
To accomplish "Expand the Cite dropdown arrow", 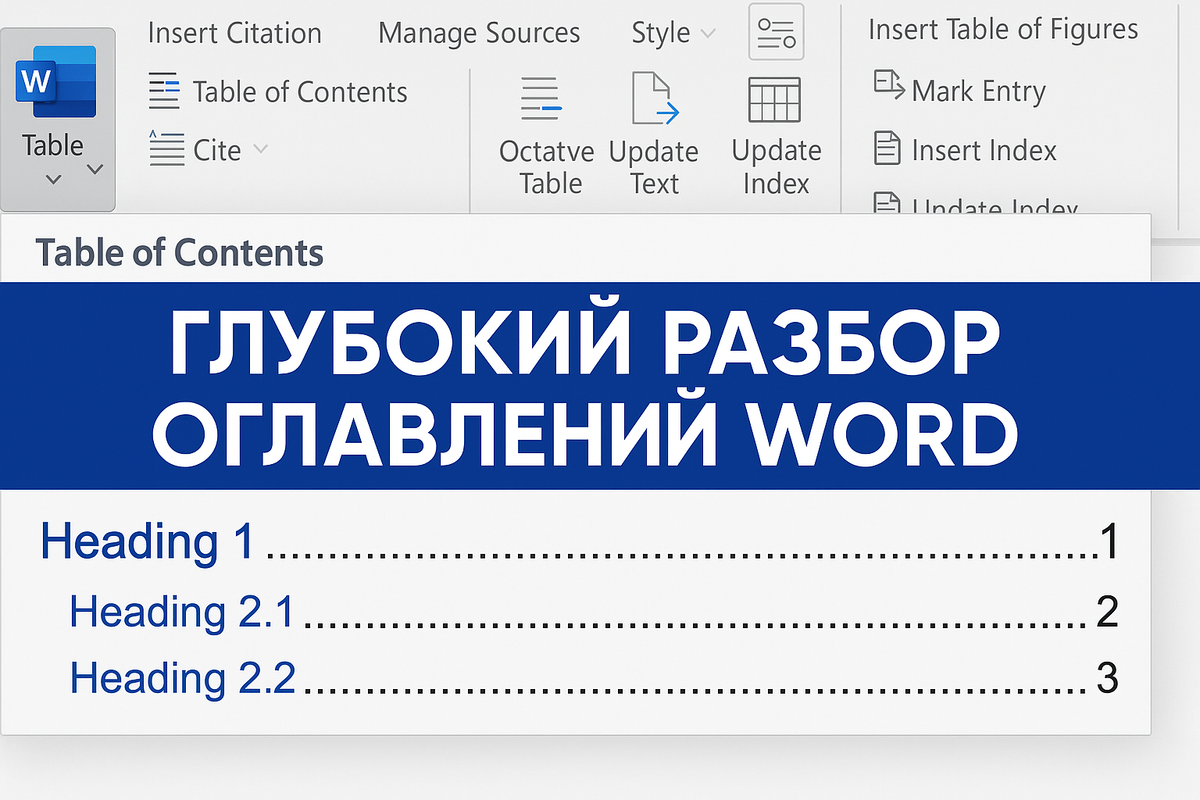I will coord(261,150).
